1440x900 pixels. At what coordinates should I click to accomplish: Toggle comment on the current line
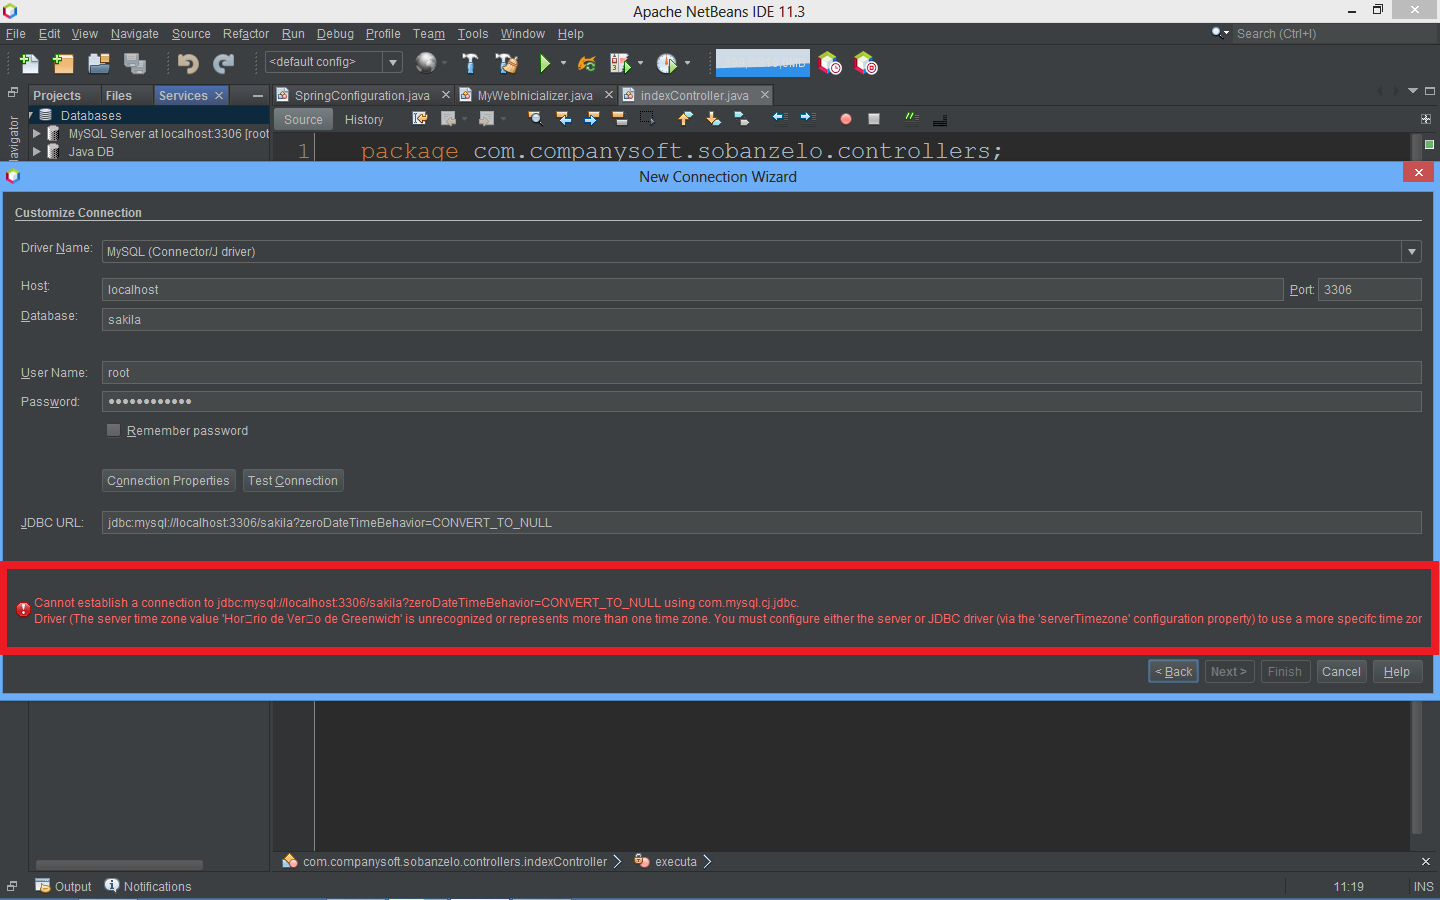click(910, 119)
